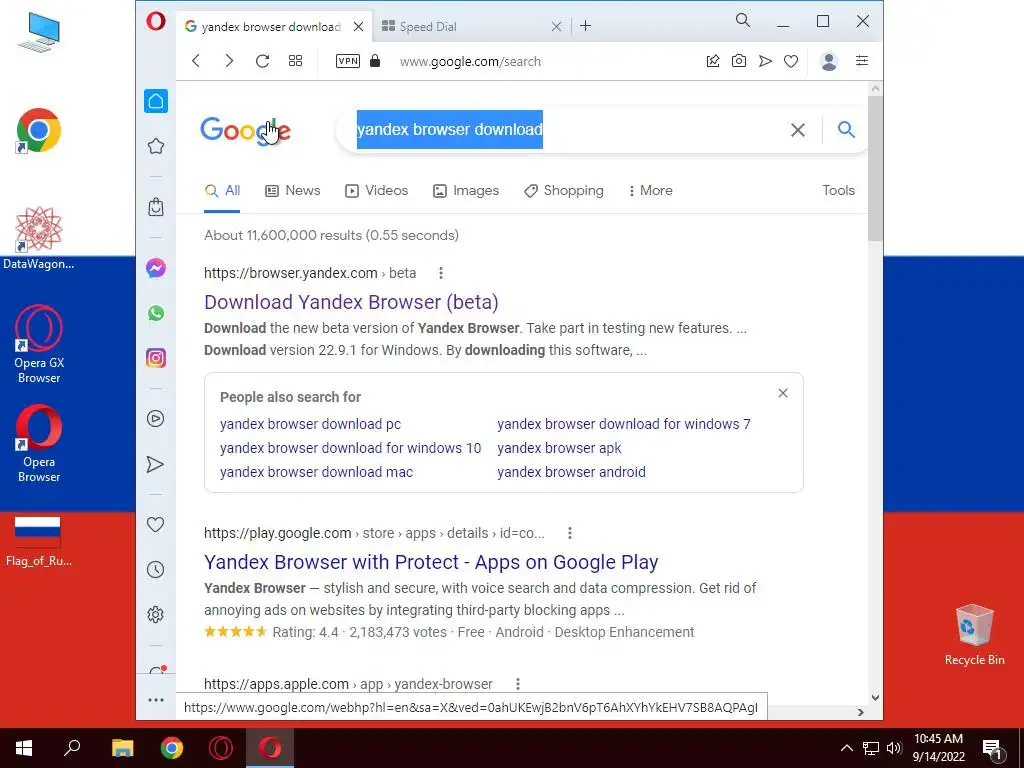The width and height of the screenshot is (1024, 768).
Task: Open the My Flow send icon in the address bar
Action: tap(765, 61)
